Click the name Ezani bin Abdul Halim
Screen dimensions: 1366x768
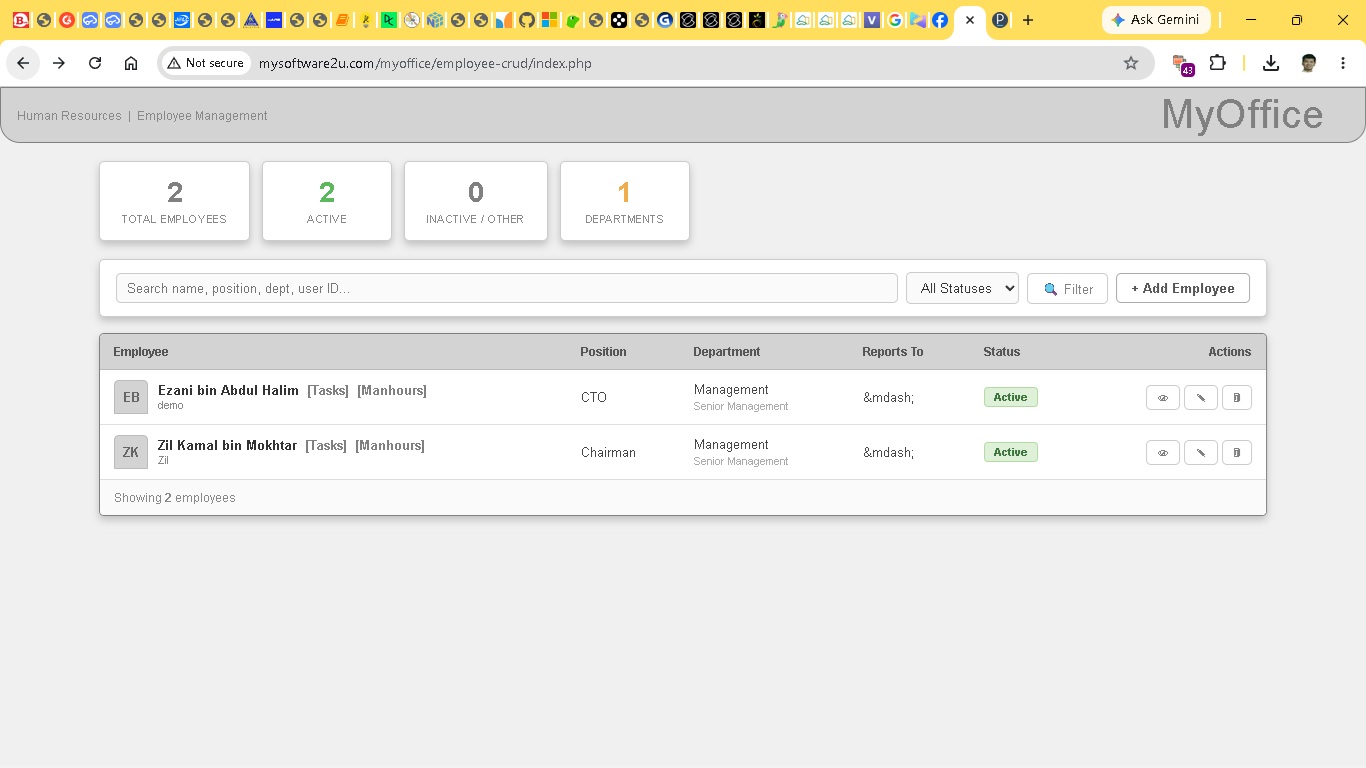(x=228, y=390)
